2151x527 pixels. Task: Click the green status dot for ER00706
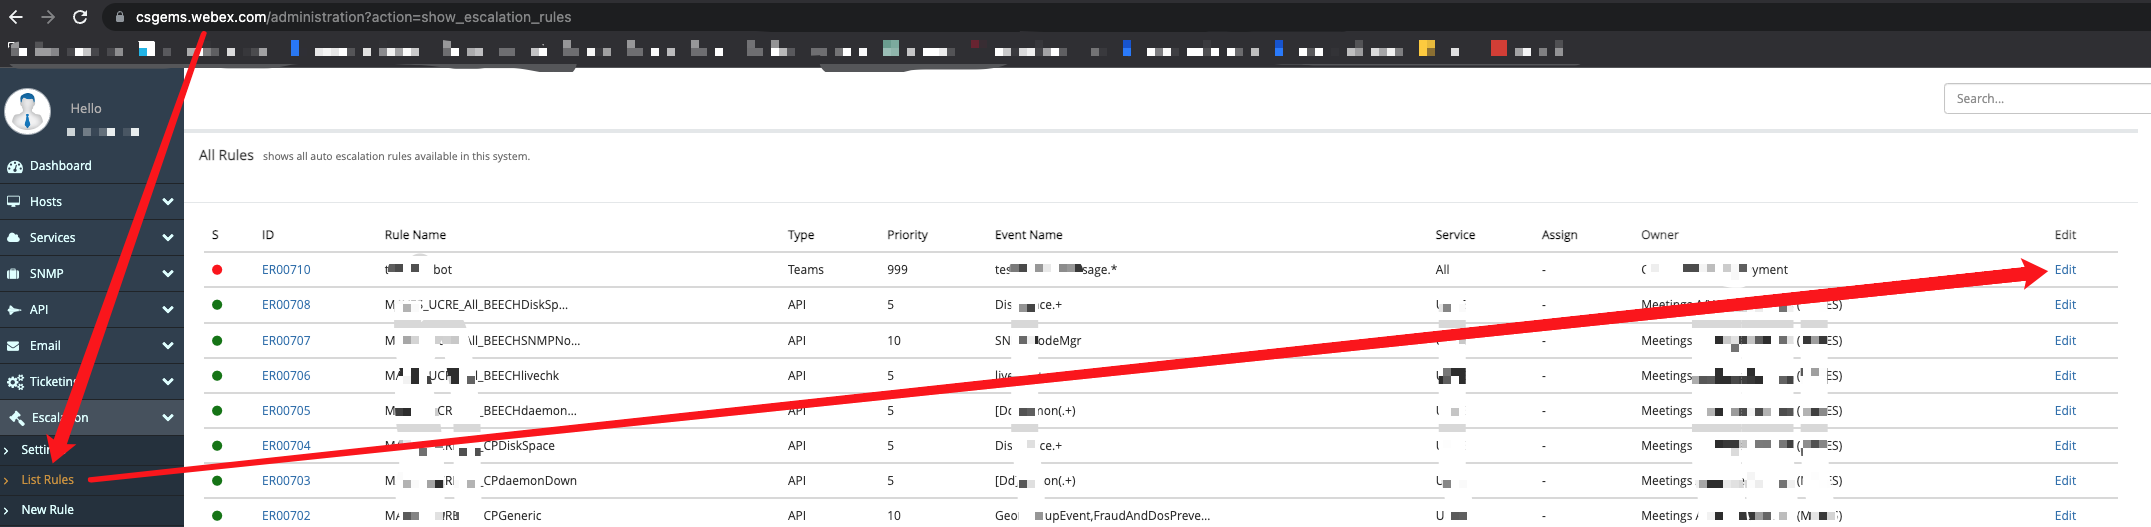point(217,376)
